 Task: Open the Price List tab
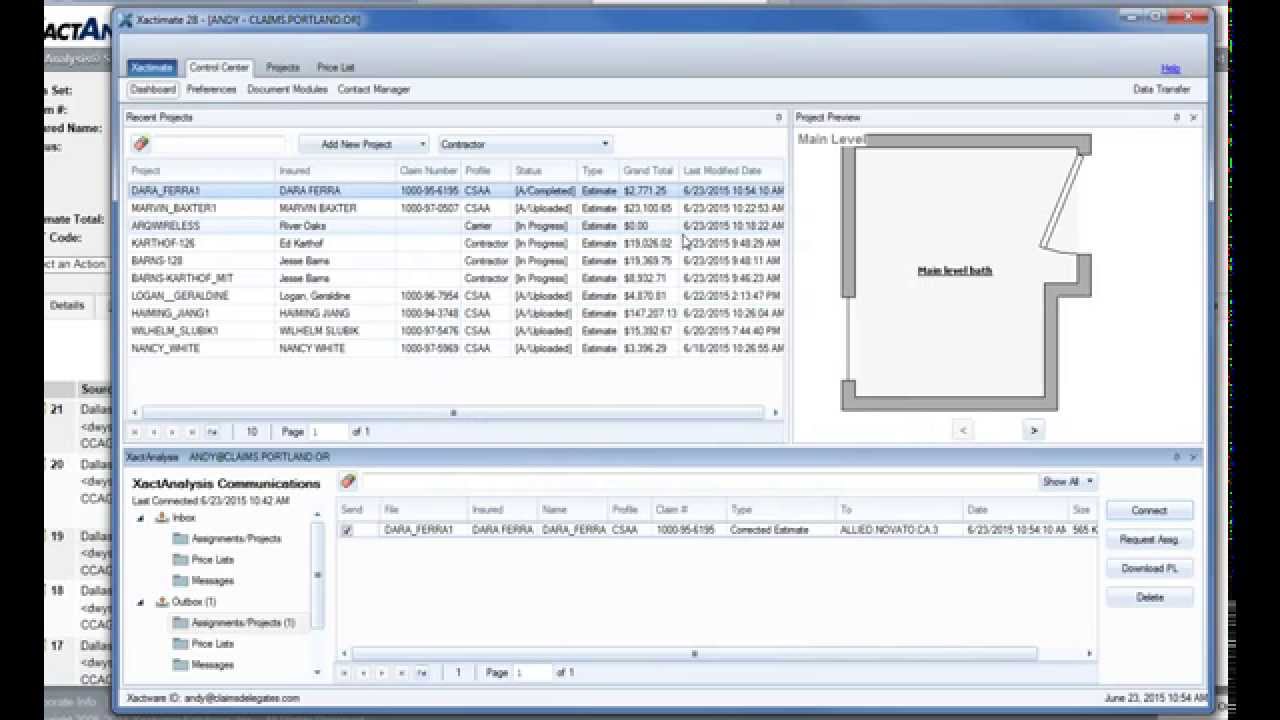pos(336,67)
